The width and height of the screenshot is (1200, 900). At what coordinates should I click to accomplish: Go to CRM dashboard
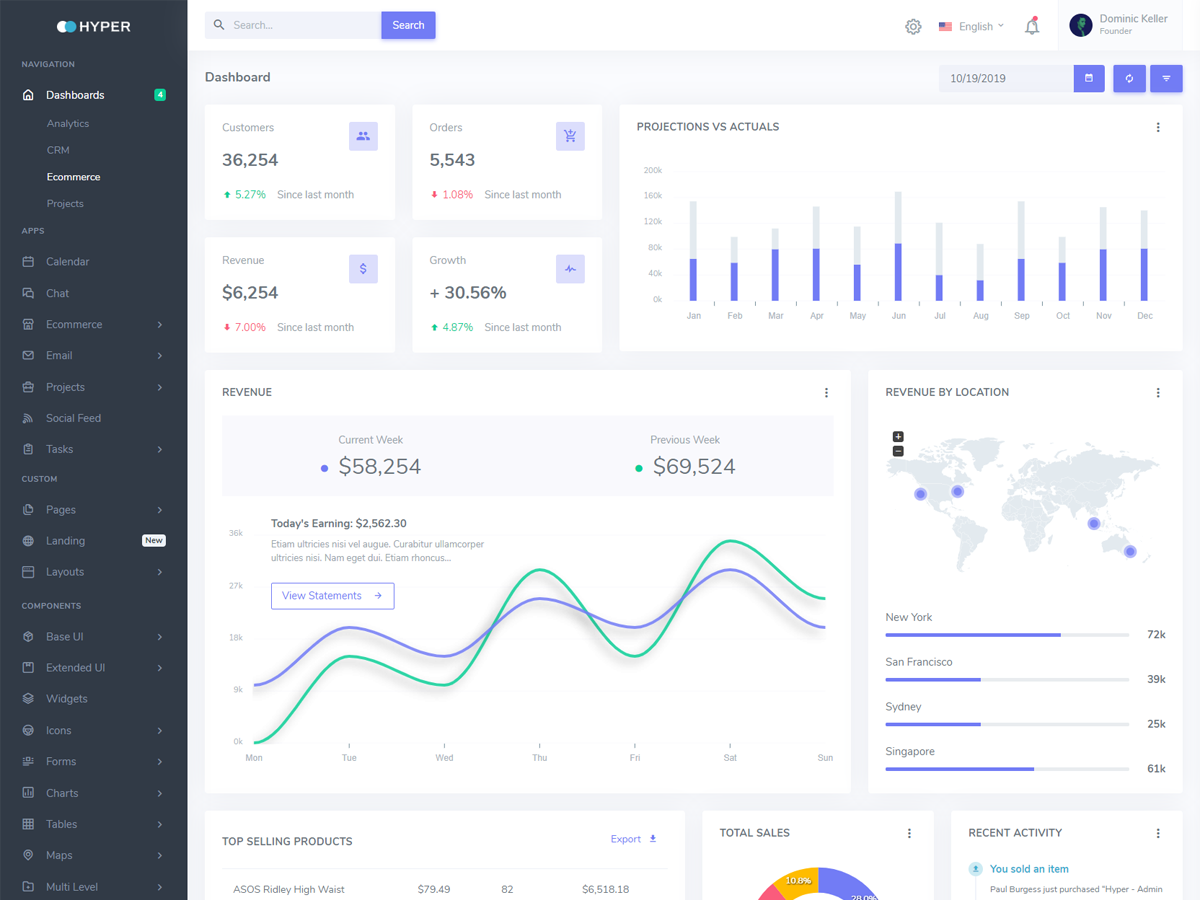tap(58, 150)
